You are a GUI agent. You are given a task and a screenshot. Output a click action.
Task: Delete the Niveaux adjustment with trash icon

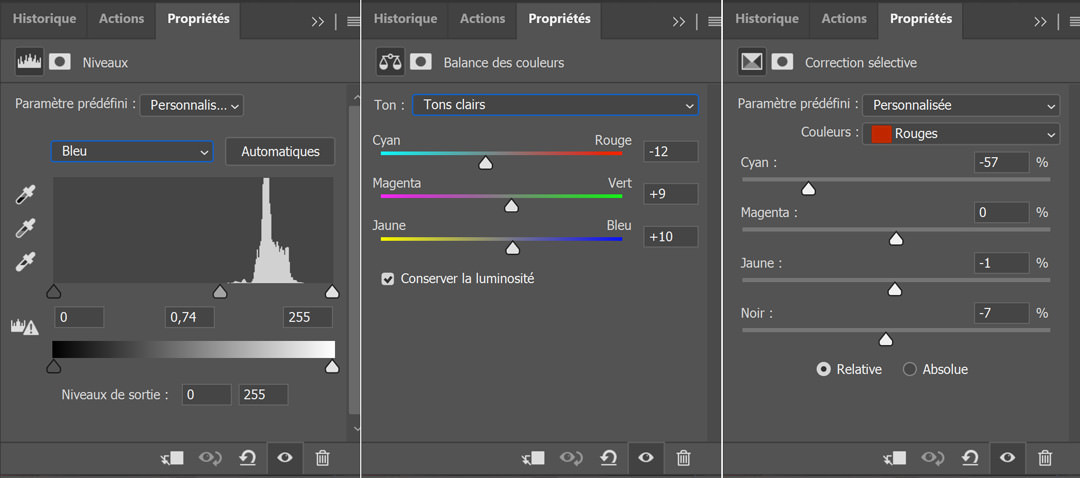322,458
